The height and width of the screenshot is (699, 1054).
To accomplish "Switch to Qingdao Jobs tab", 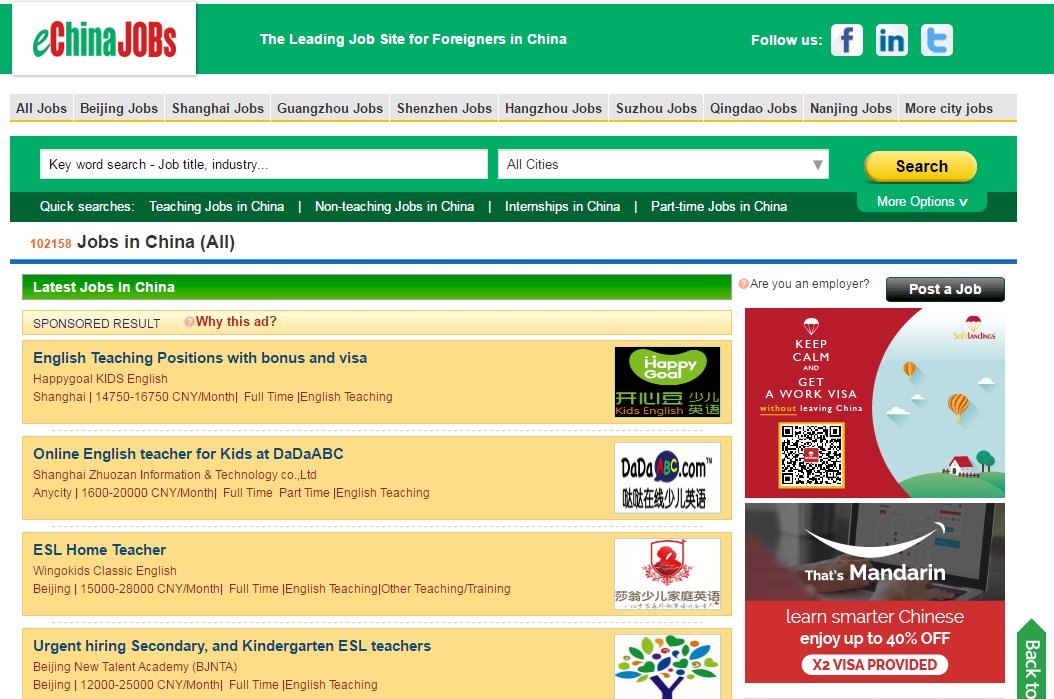I will tap(754, 108).
